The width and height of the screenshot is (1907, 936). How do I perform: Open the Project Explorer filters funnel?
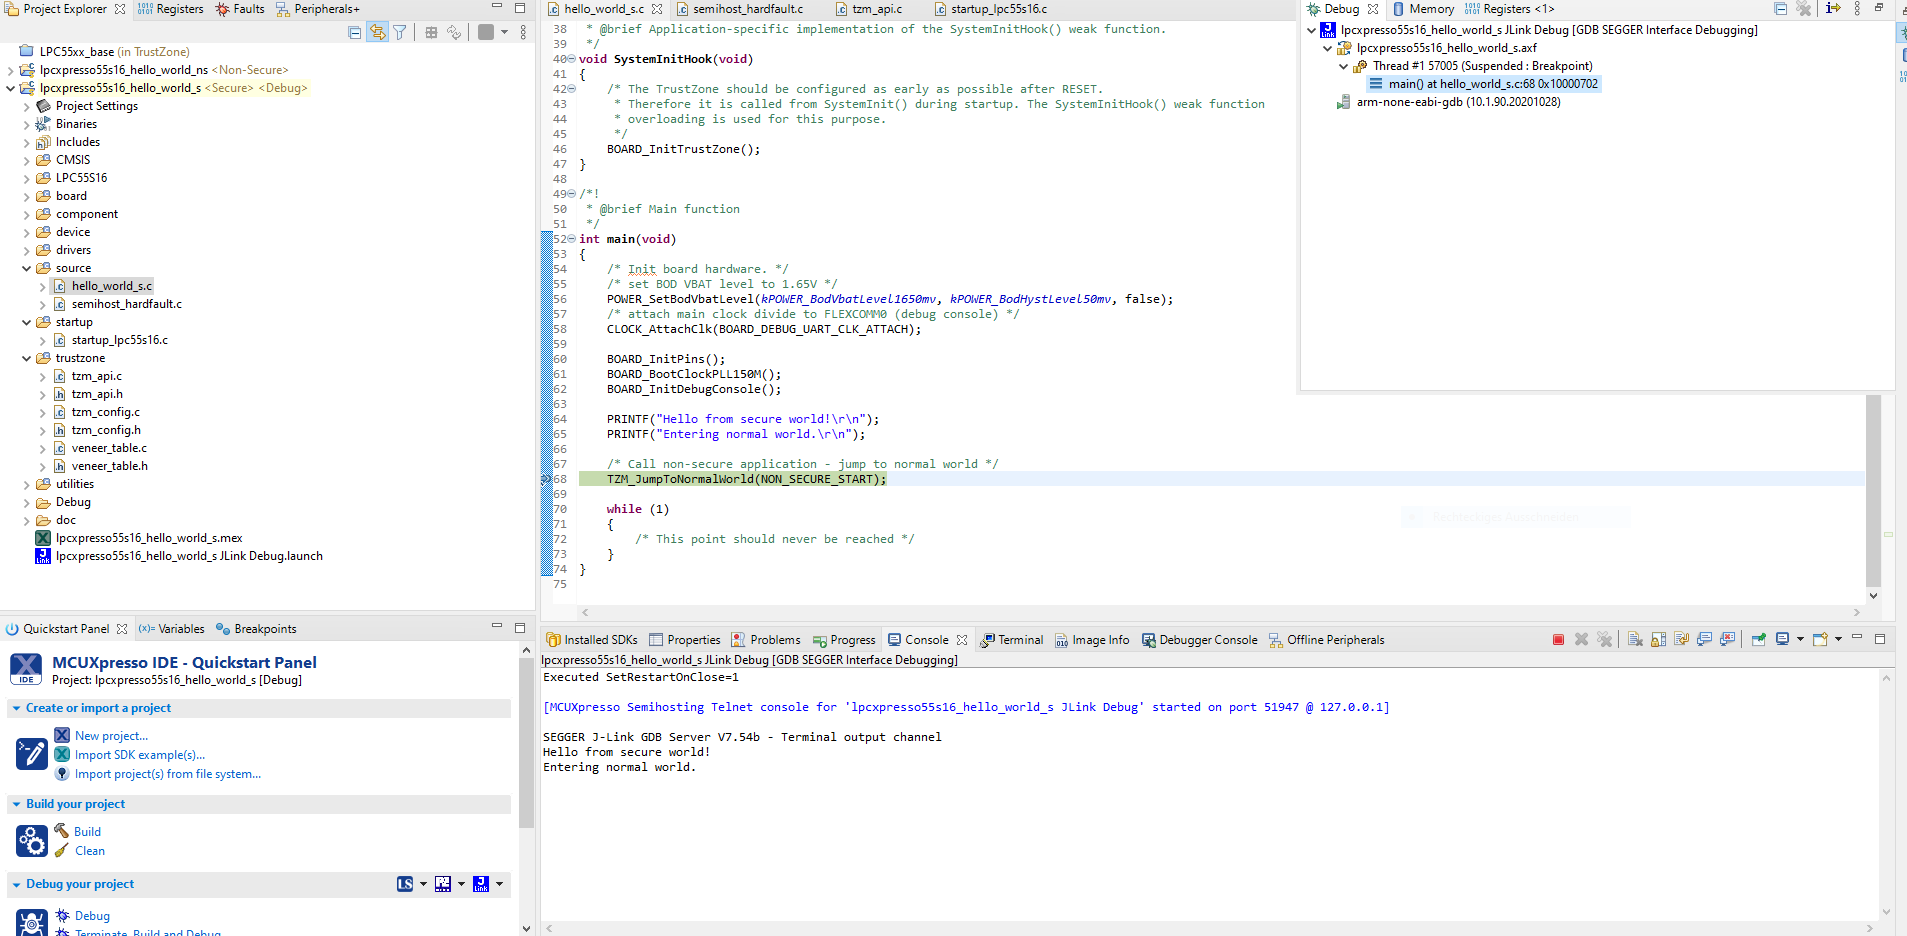pos(400,31)
